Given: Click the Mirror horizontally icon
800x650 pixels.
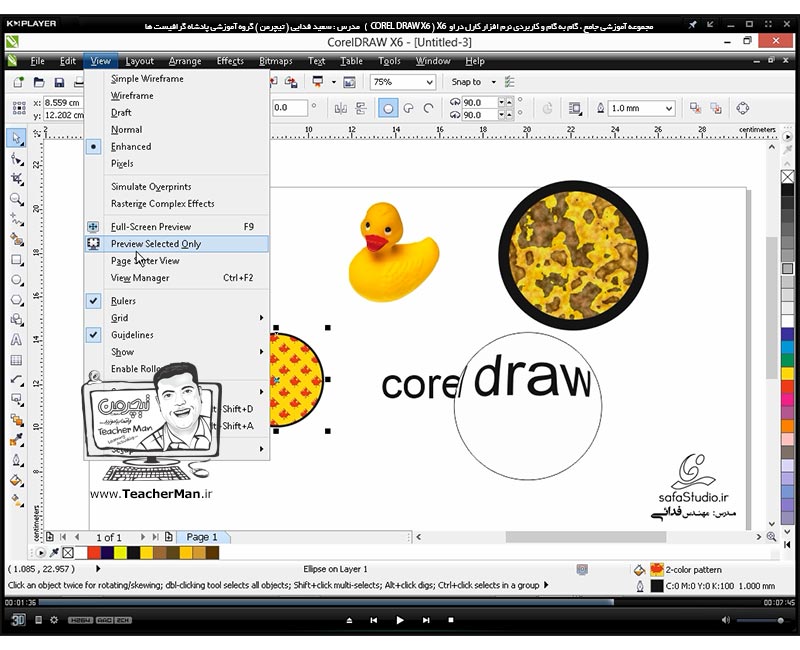Looking at the screenshot, I should click(x=340, y=108).
